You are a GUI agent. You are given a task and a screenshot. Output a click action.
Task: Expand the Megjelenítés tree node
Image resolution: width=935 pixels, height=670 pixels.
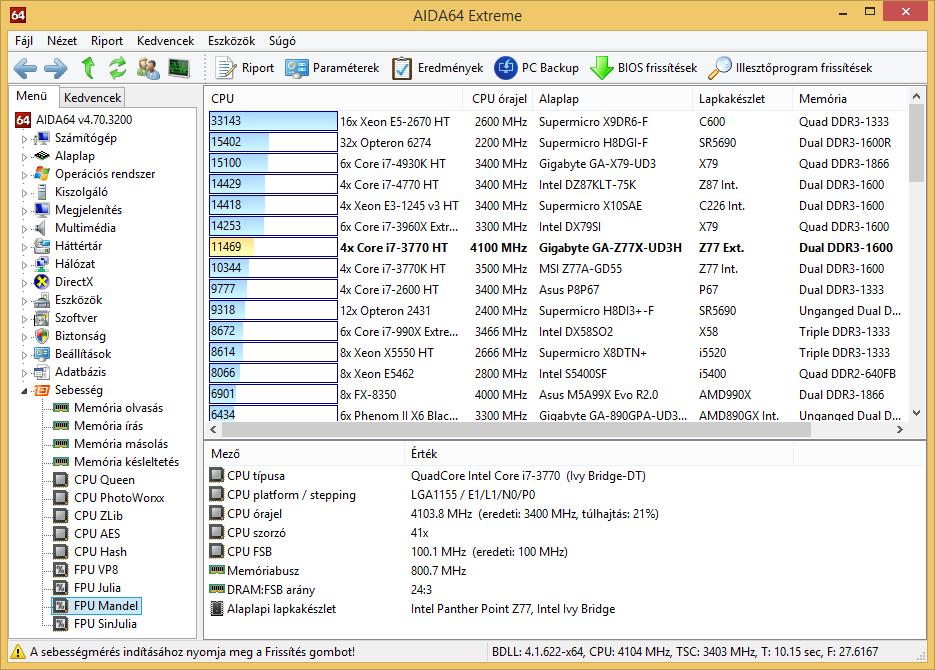click(24, 210)
